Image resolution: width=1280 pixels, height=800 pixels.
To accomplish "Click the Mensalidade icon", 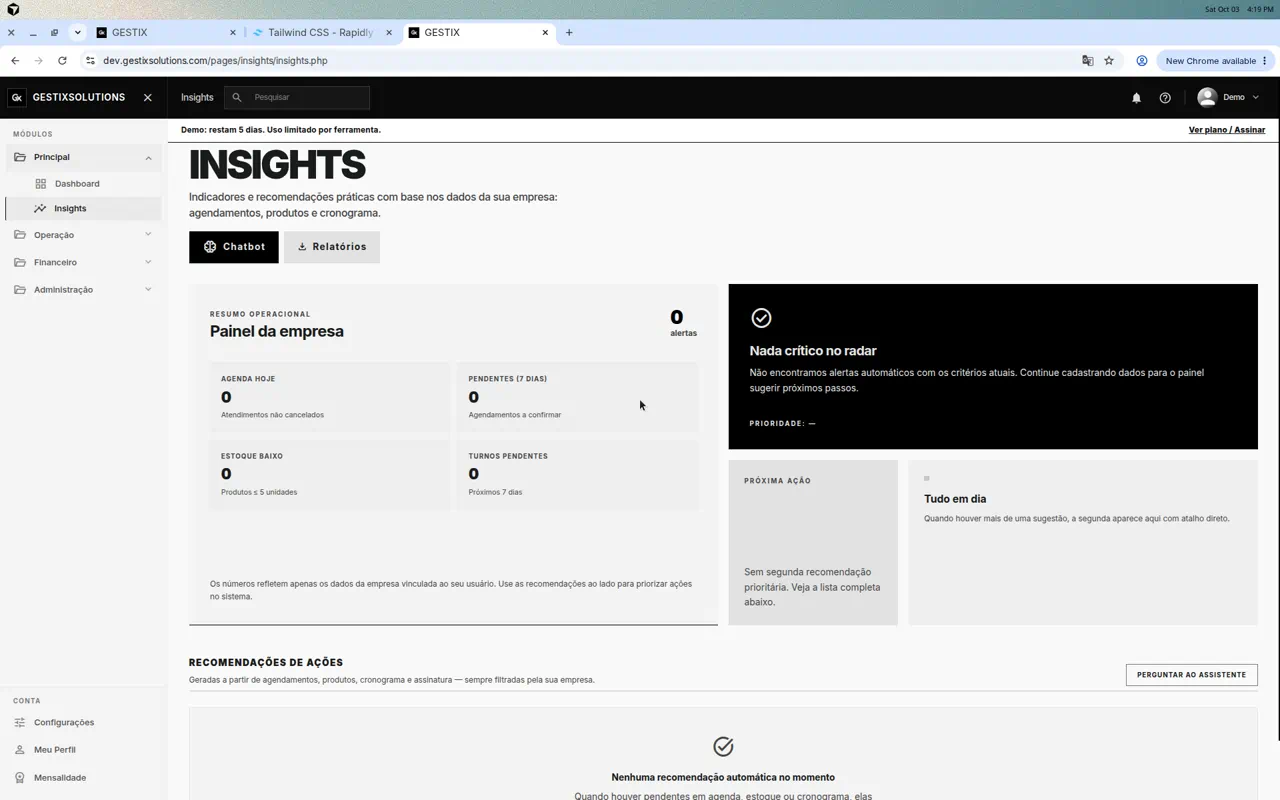I will 20,778.
